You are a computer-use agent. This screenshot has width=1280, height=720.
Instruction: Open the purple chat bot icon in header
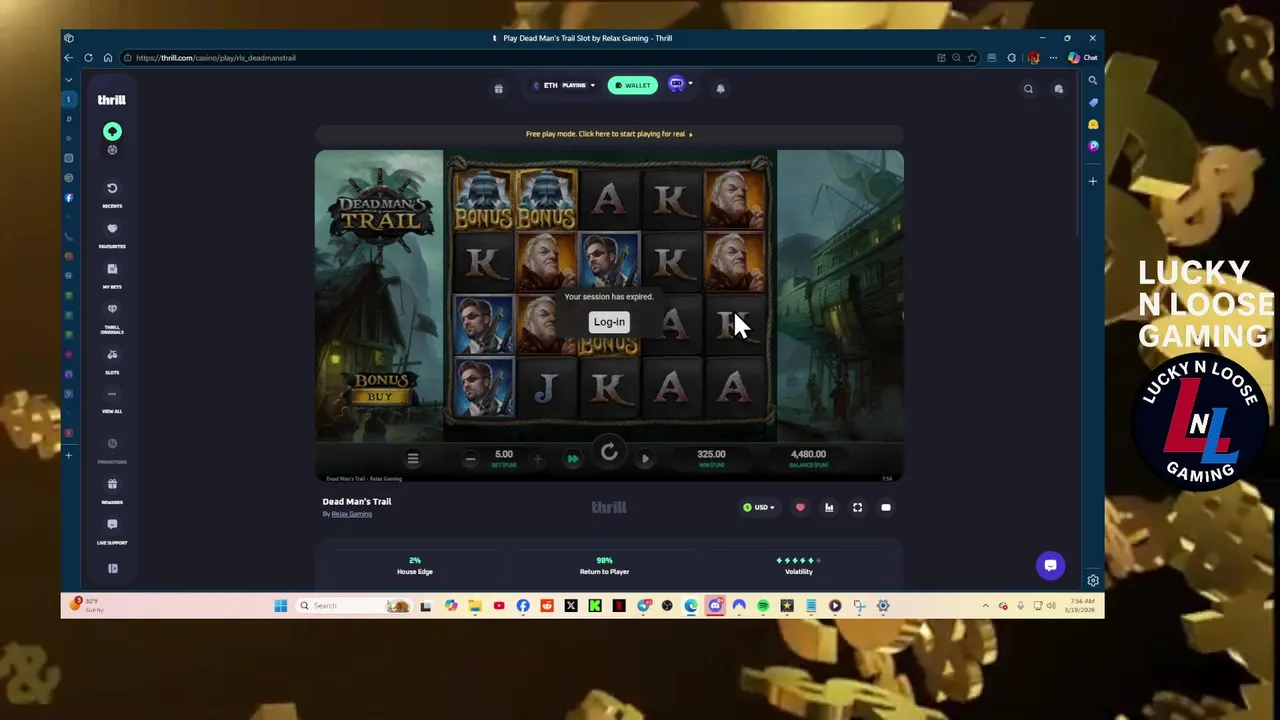point(676,85)
